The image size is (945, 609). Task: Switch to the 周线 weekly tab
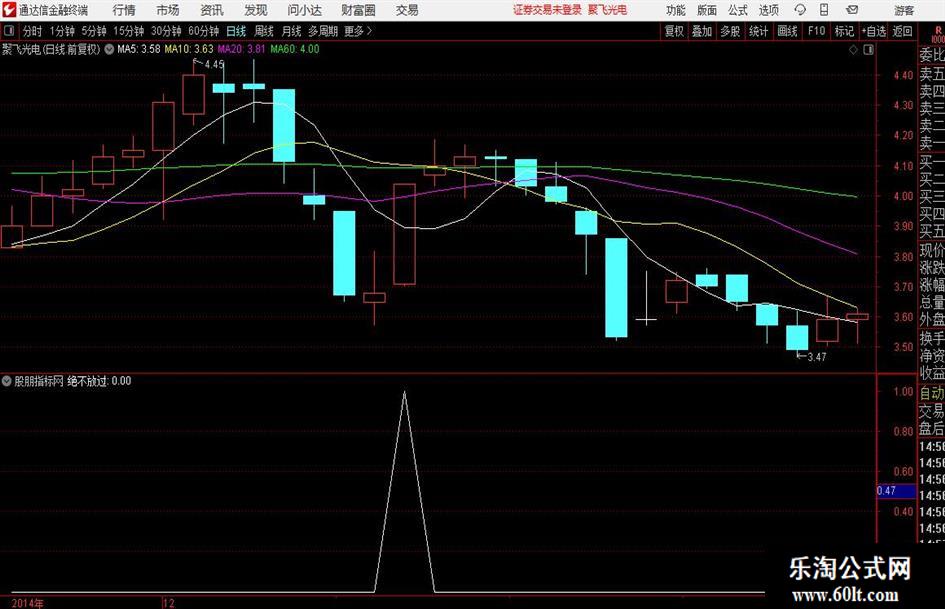(263, 31)
